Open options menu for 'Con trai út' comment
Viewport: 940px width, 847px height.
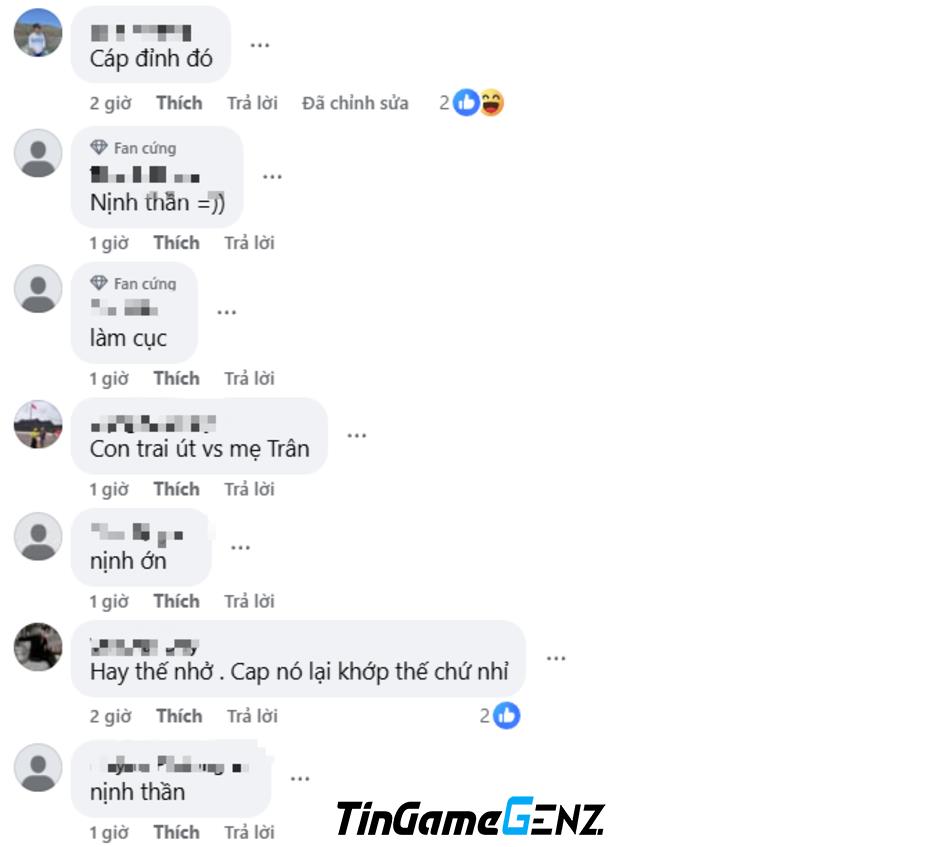tap(357, 436)
